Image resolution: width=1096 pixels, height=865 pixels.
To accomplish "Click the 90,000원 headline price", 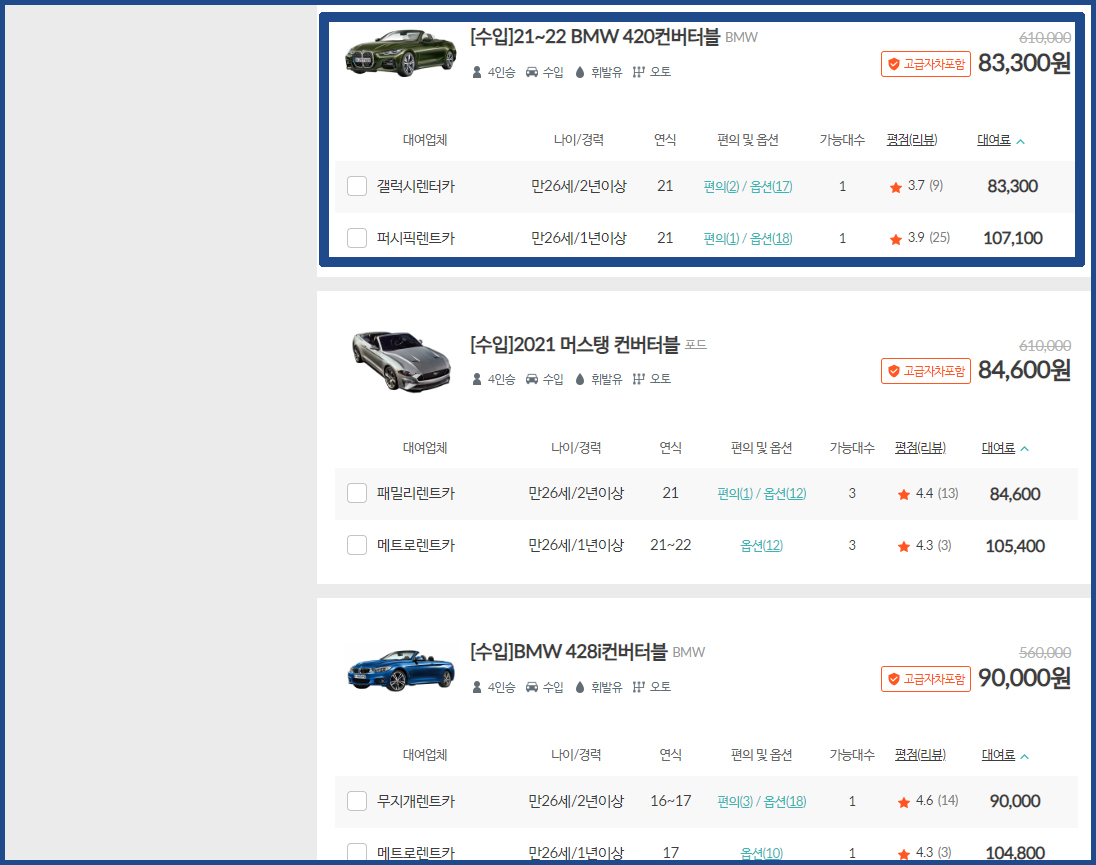I will point(1024,677).
